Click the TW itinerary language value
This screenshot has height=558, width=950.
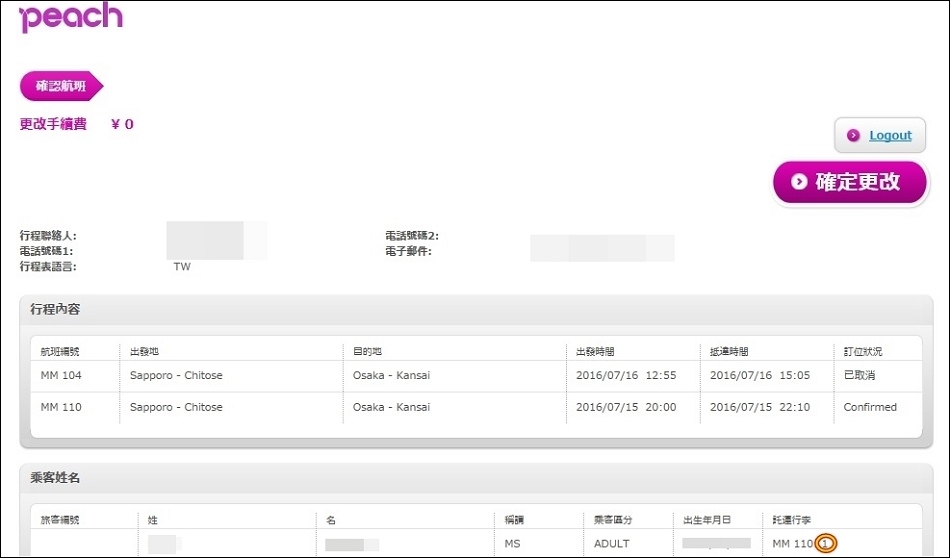click(x=182, y=267)
